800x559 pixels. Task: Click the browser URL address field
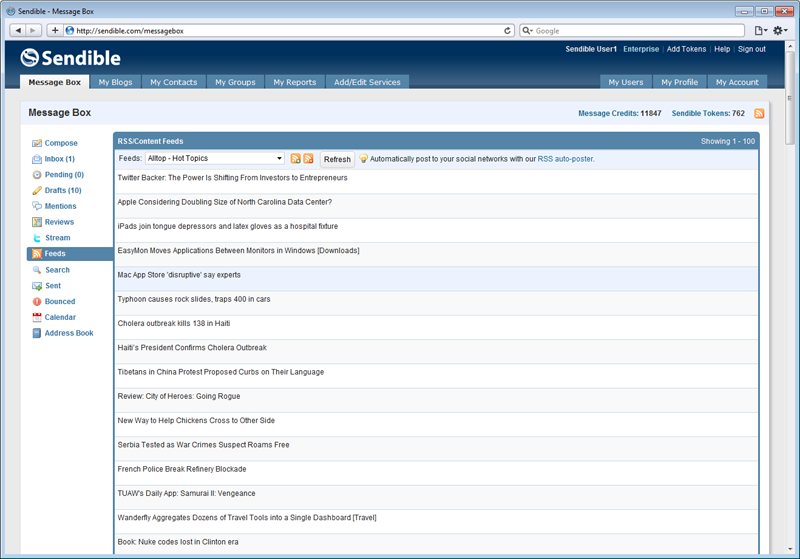288,31
